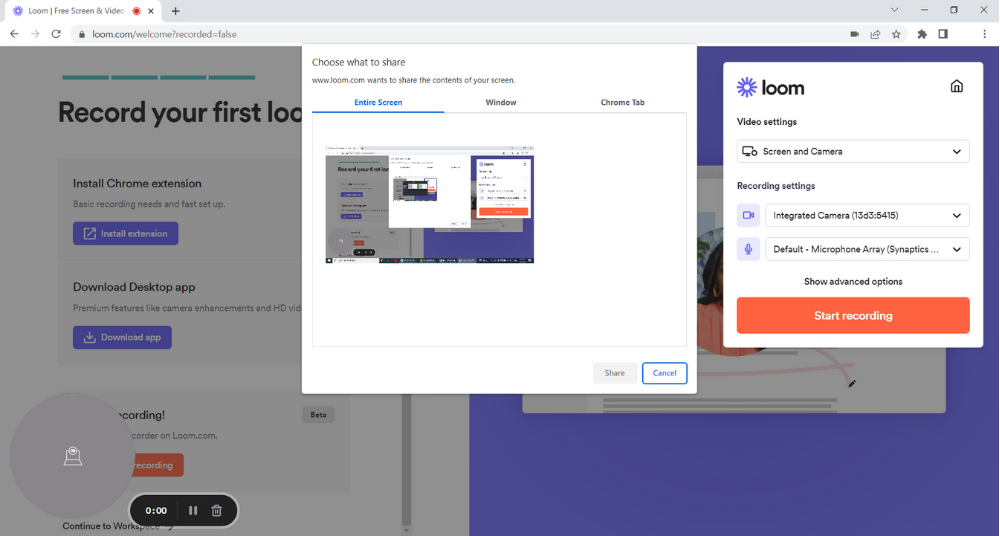1000x536 pixels.
Task: Open the Screen and Camera dropdown
Action: pos(853,151)
